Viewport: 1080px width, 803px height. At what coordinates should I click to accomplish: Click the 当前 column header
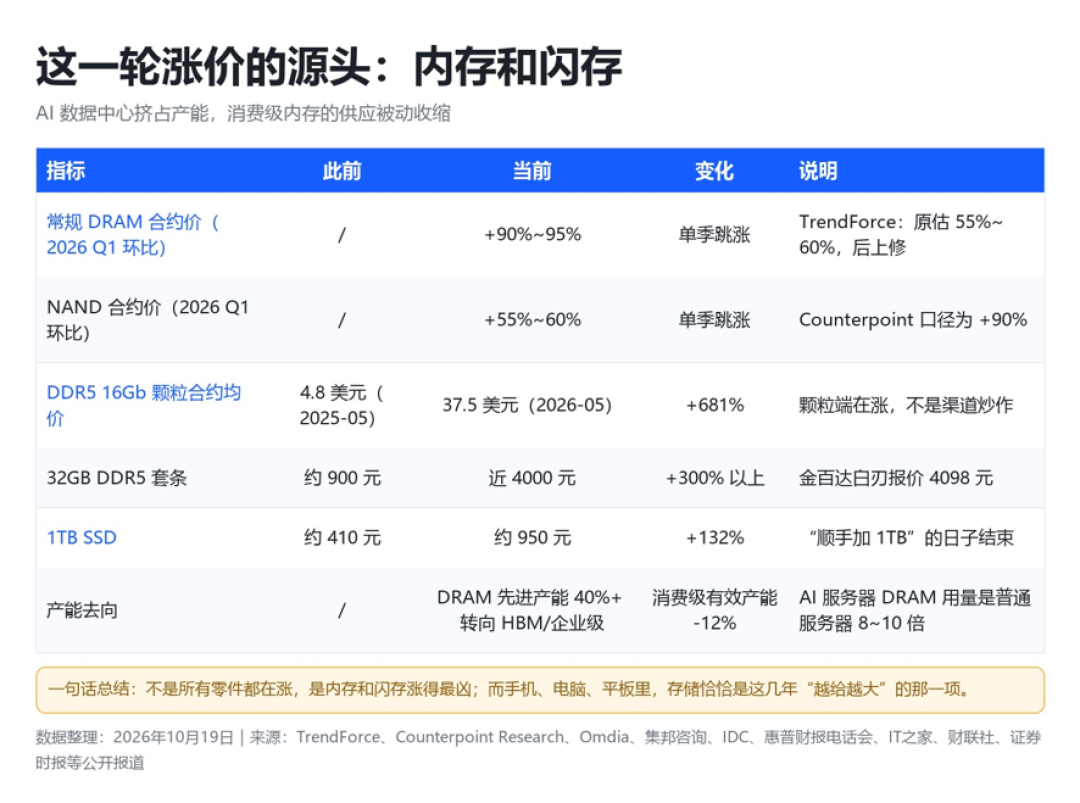[x=532, y=170]
